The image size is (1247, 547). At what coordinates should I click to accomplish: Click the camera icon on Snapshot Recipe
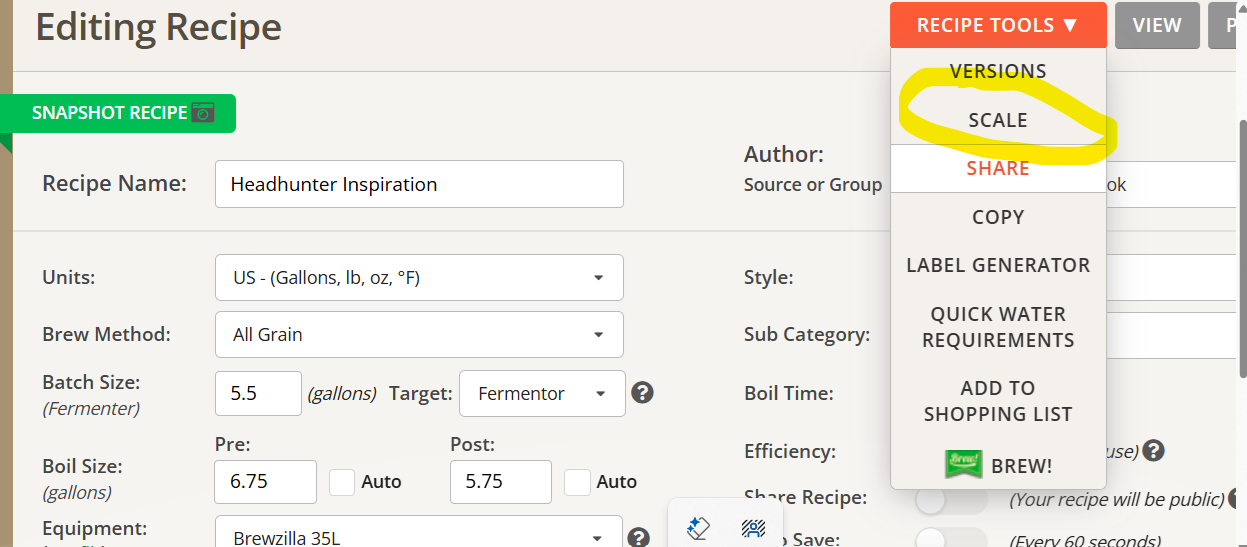[x=203, y=113]
